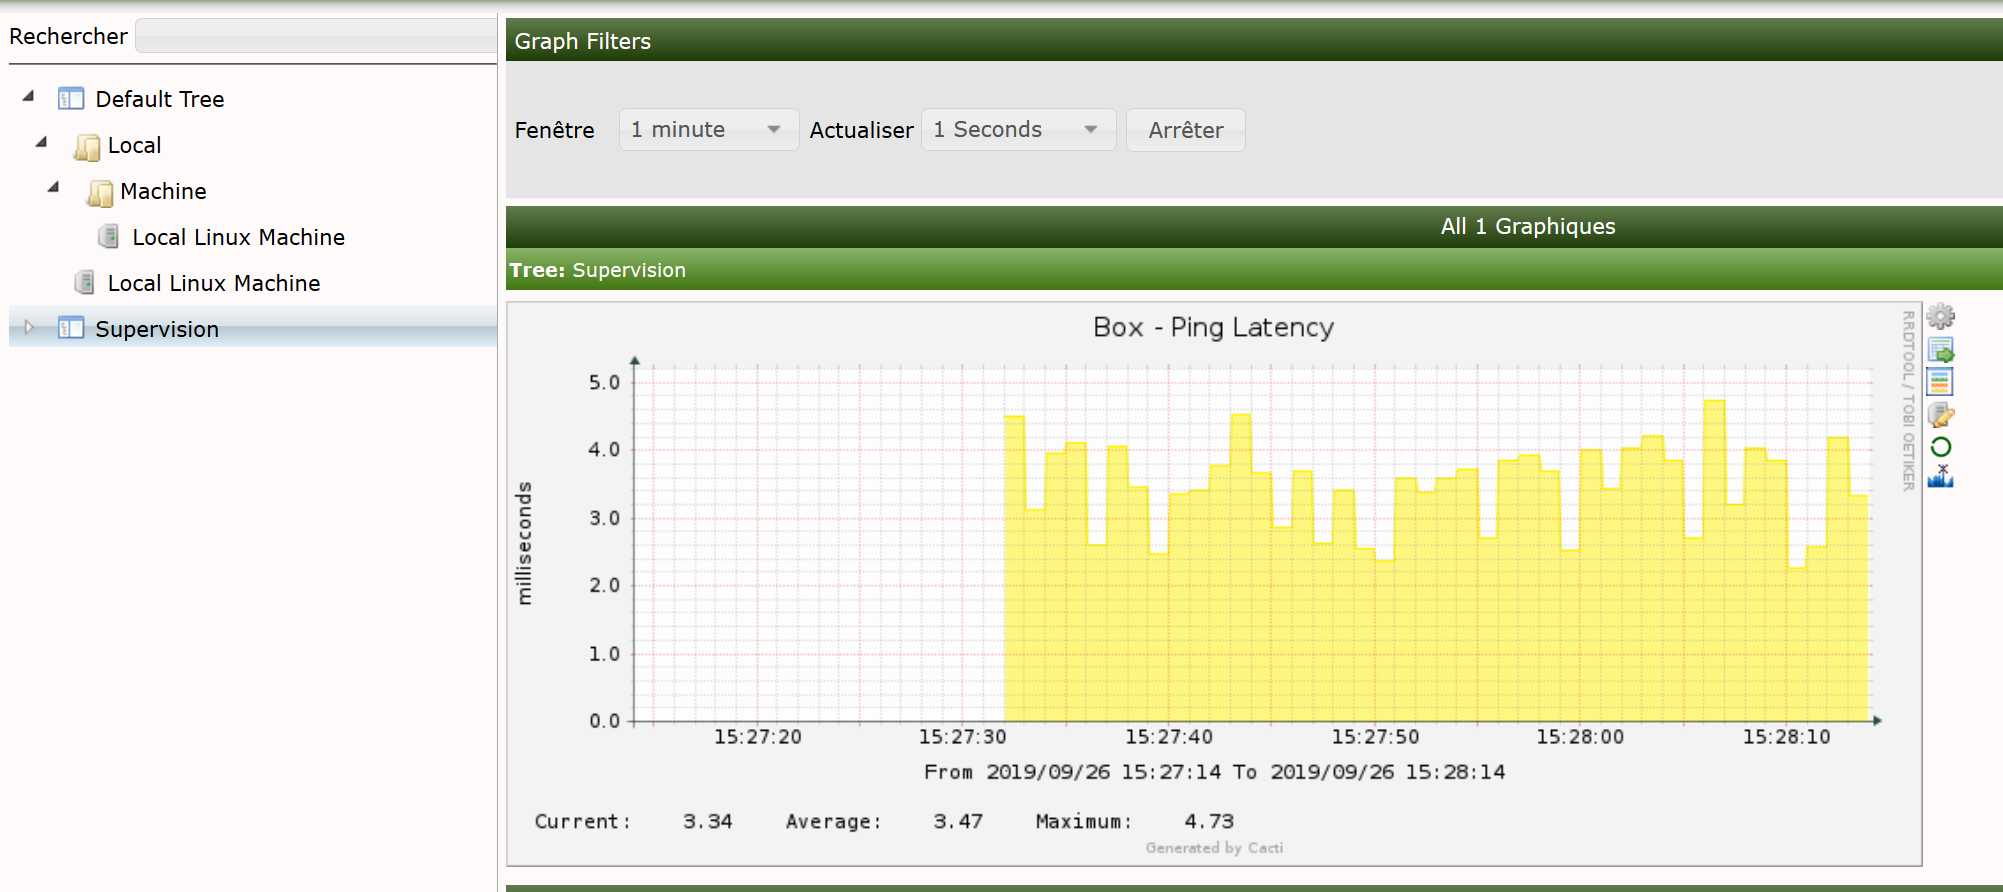This screenshot has height=892, width=2003.
Task: Click the 15:27:40 time axis label
Action: click(x=1168, y=737)
